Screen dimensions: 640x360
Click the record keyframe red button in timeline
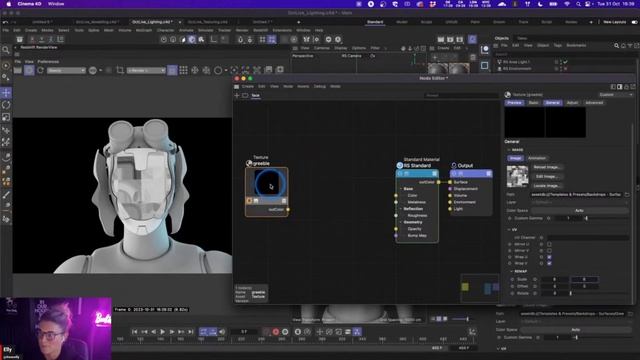(276, 332)
